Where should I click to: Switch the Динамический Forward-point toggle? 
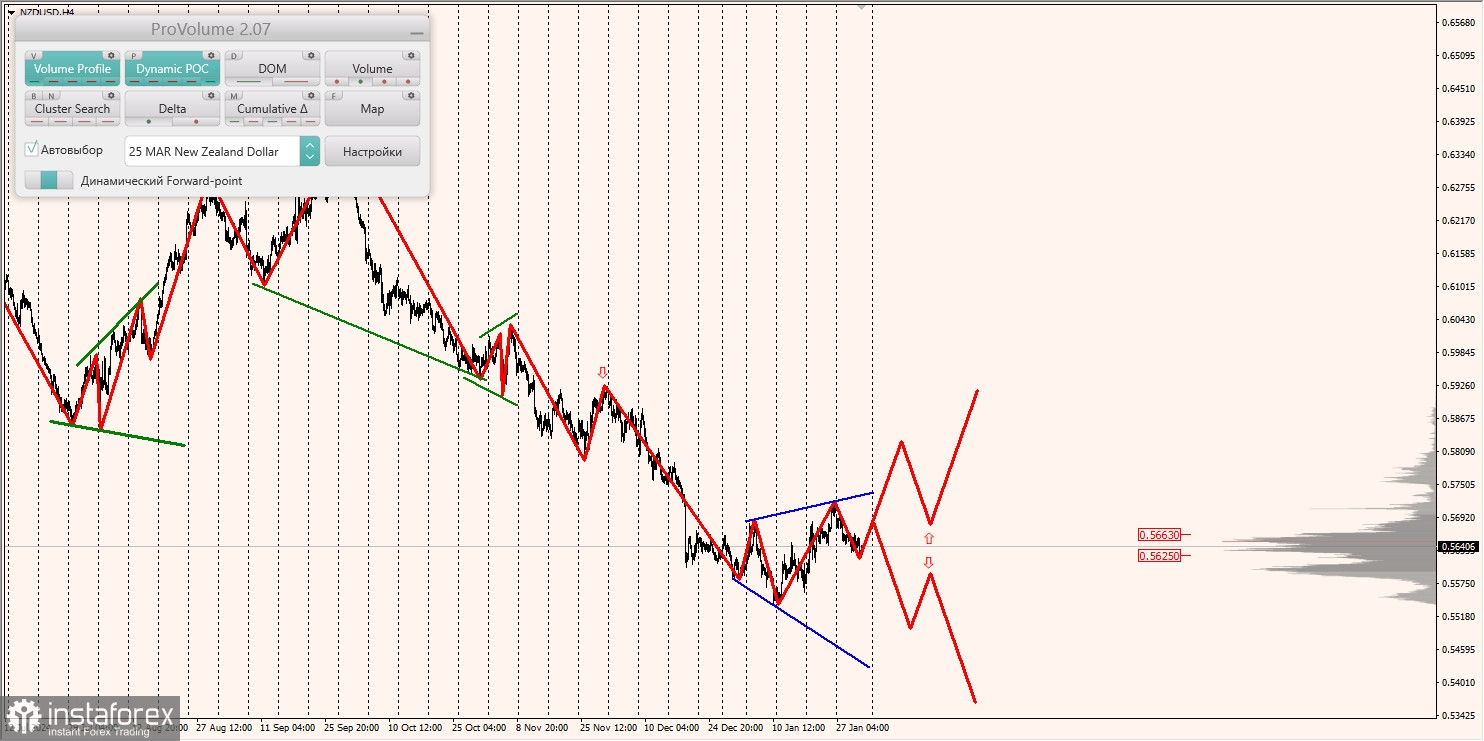tap(49, 180)
